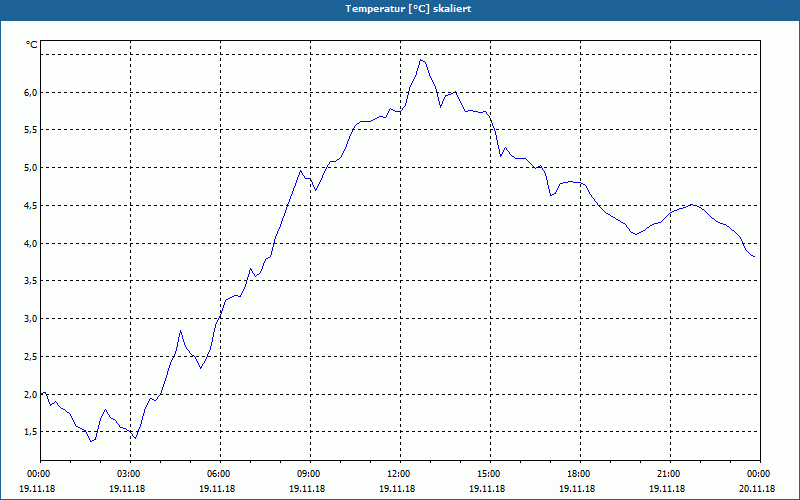
Task: Select the 6,0 y-axis value
Action: (x=31, y=92)
